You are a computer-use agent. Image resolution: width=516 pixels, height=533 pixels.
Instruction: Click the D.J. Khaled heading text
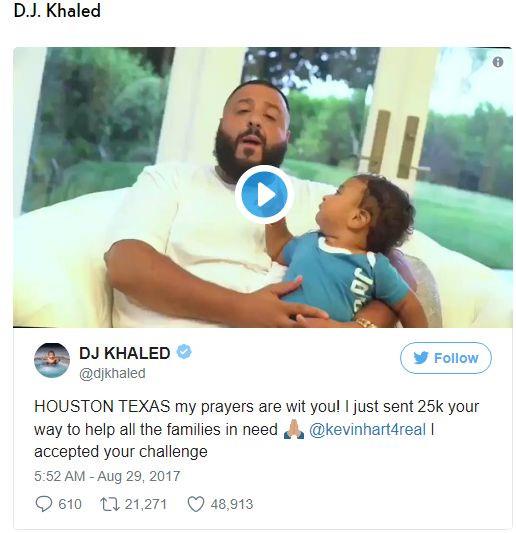point(57,11)
